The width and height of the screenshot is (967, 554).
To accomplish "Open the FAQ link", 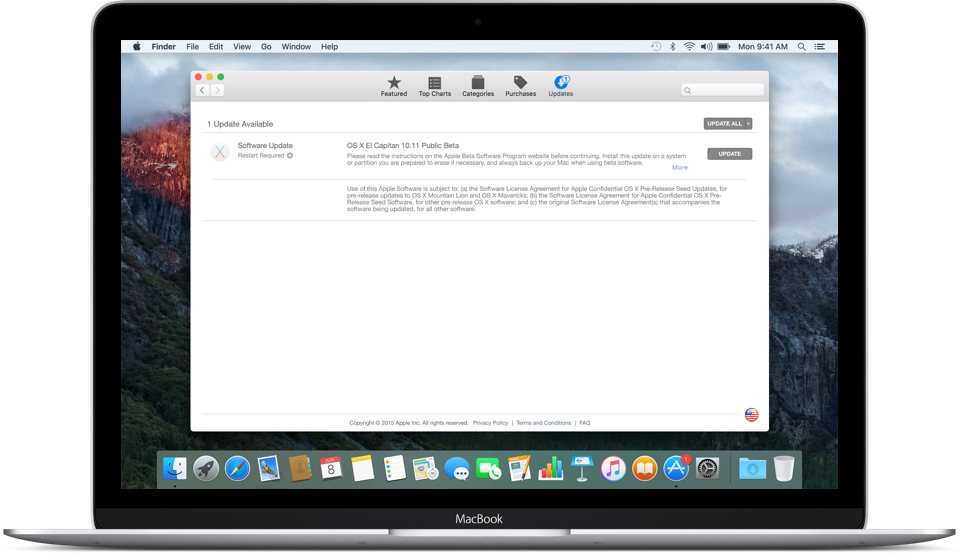I will 585,423.
